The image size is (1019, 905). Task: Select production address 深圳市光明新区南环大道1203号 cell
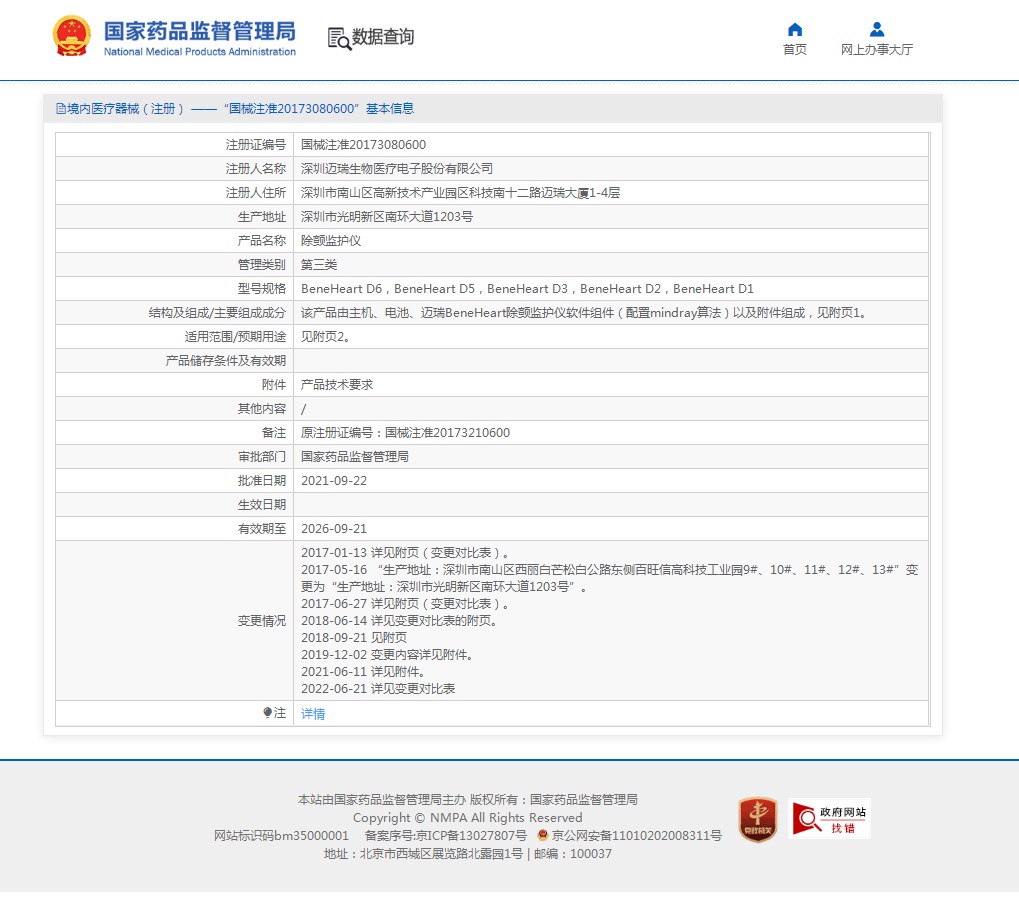click(x=387, y=217)
